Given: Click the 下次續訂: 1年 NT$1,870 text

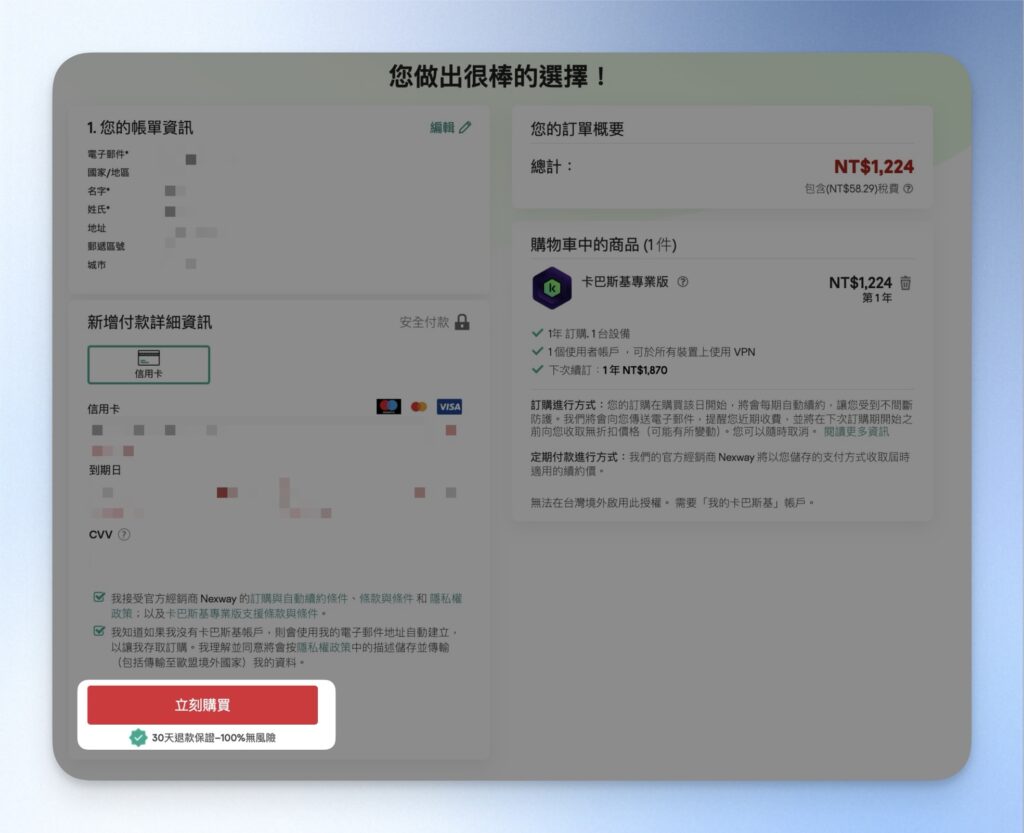Looking at the screenshot, I should click(x=608, y=370).
